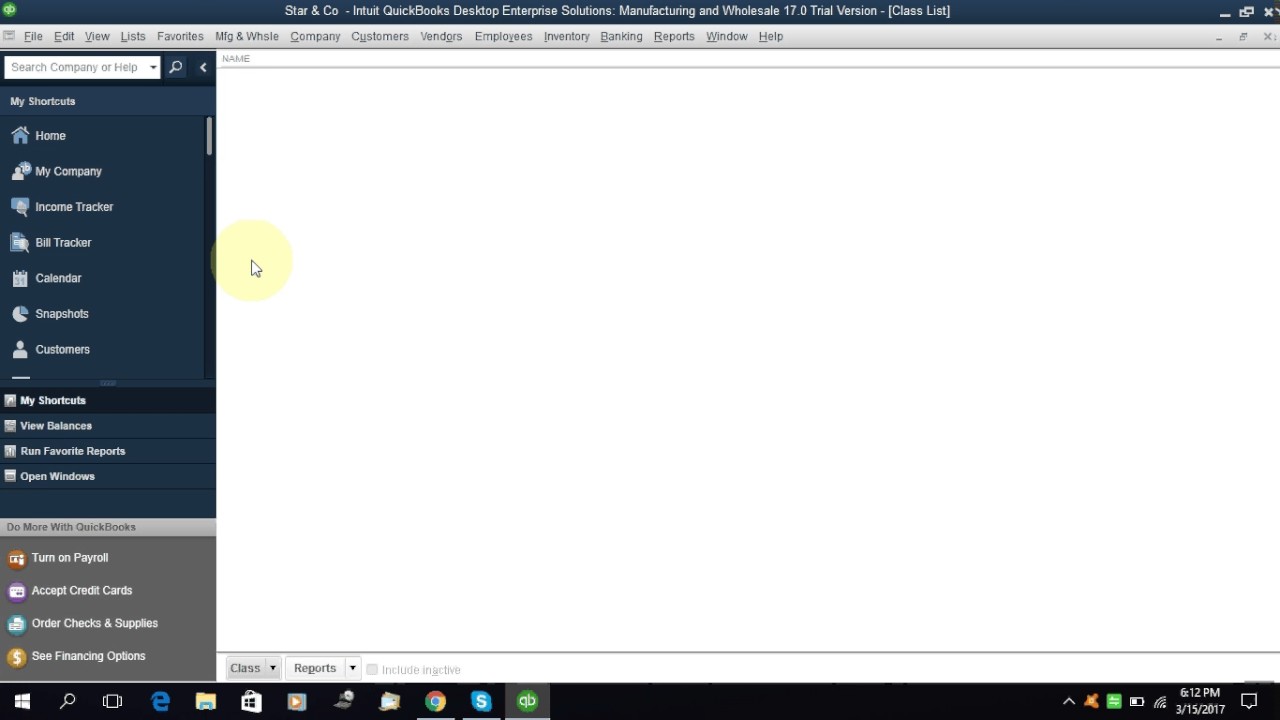Open Bill Tracker icon
1280x720 pixels.
point(20,243)
